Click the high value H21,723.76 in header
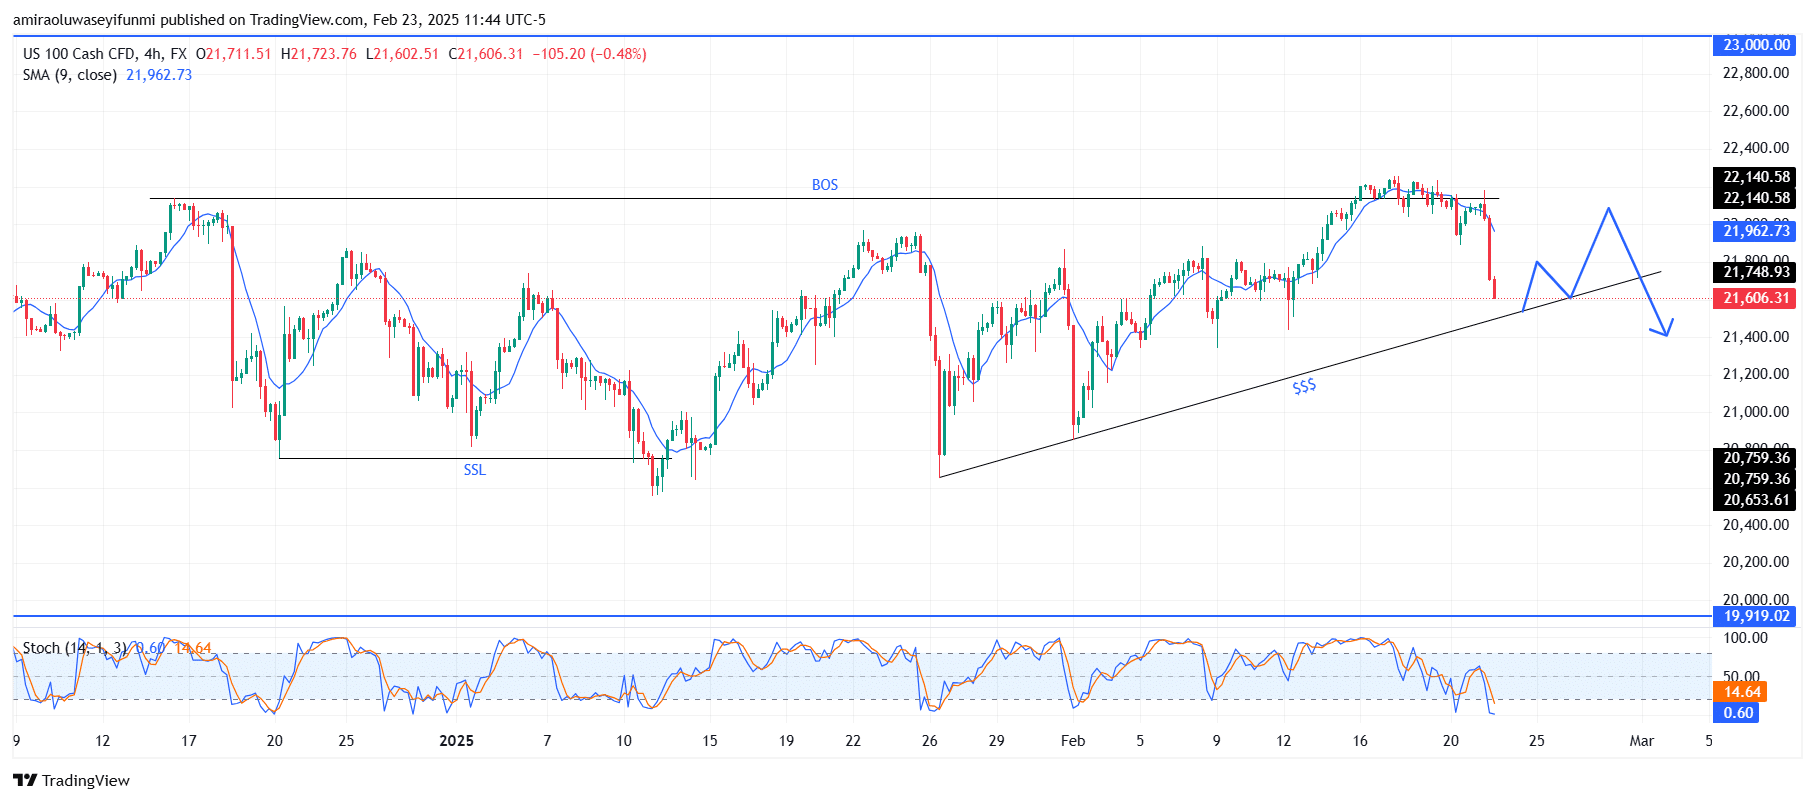 click(x=319, y=54)
